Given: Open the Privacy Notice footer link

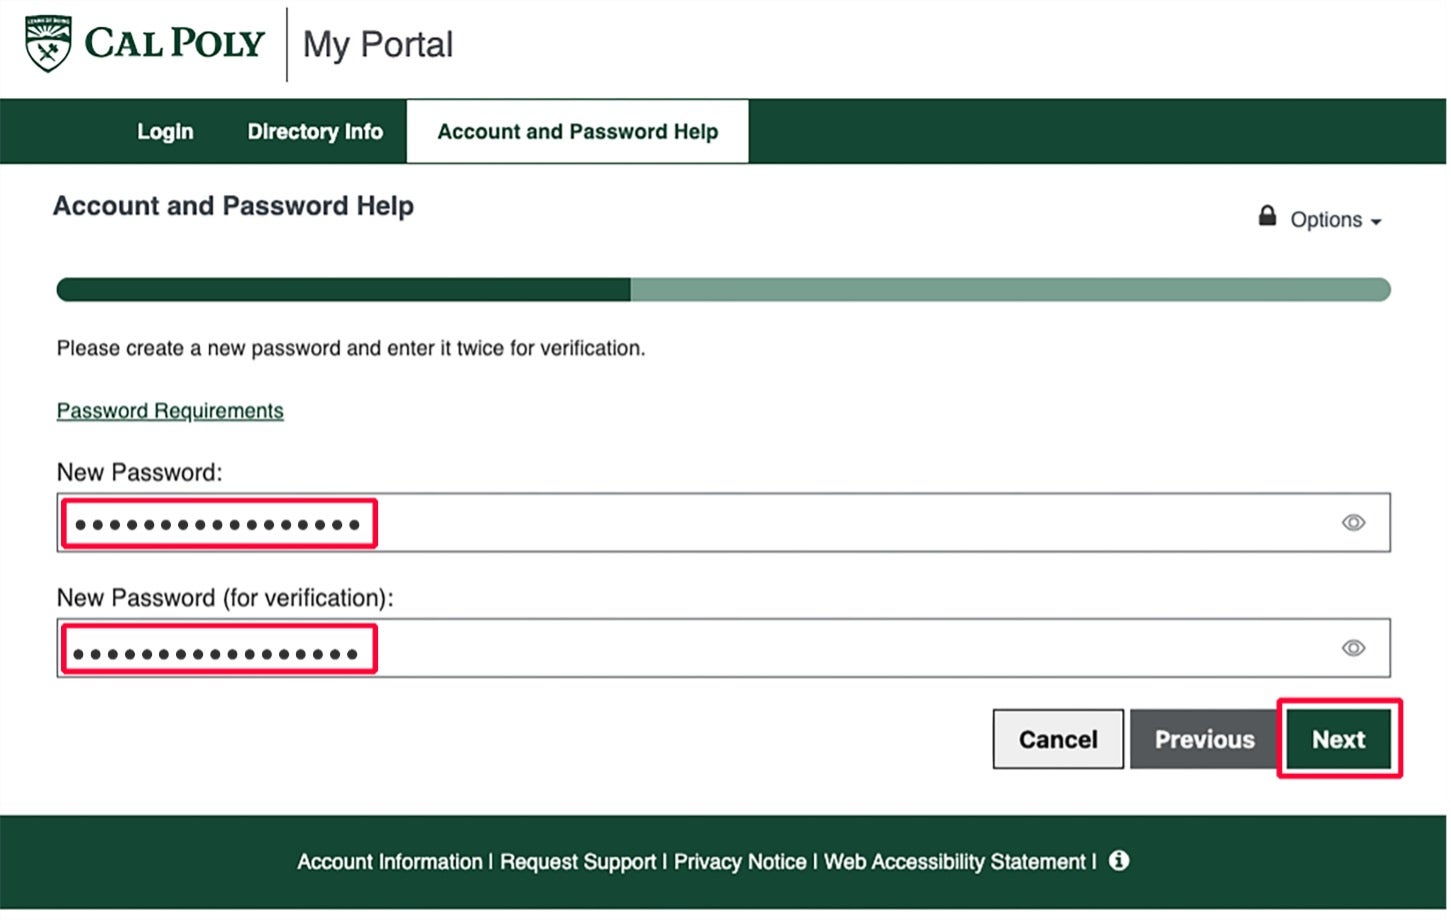Looking at the screenshot, I should coord(741,863).
